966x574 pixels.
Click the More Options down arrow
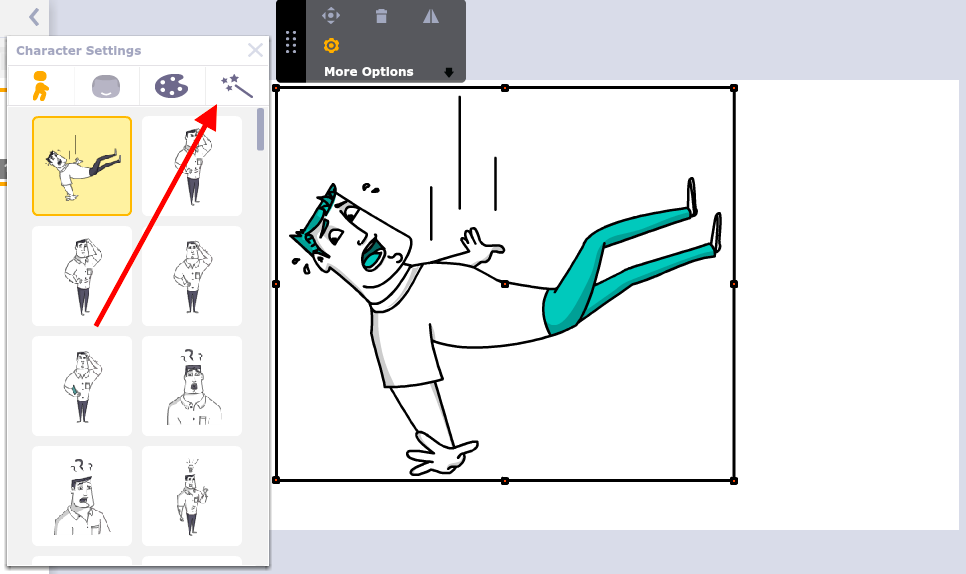point(448,73)
